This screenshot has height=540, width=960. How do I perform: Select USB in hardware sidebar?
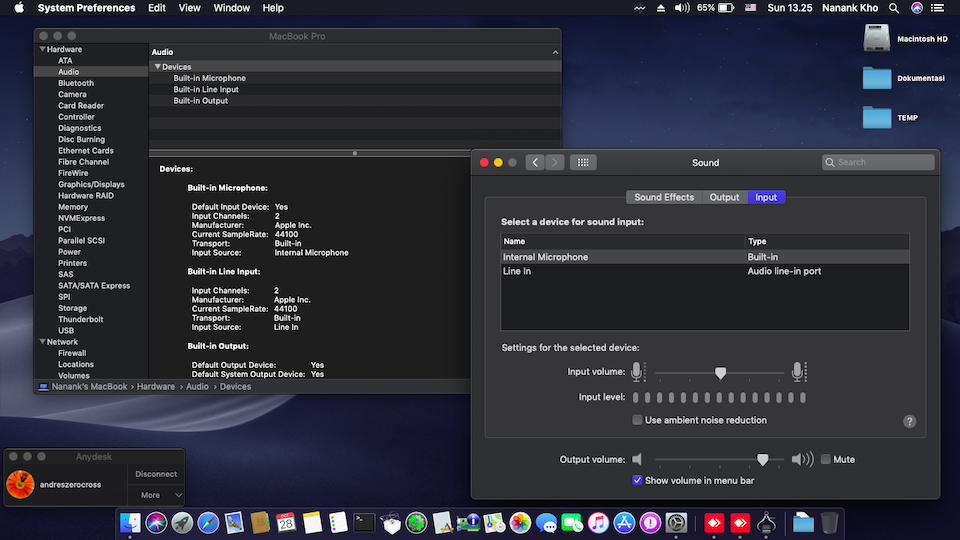66,331
